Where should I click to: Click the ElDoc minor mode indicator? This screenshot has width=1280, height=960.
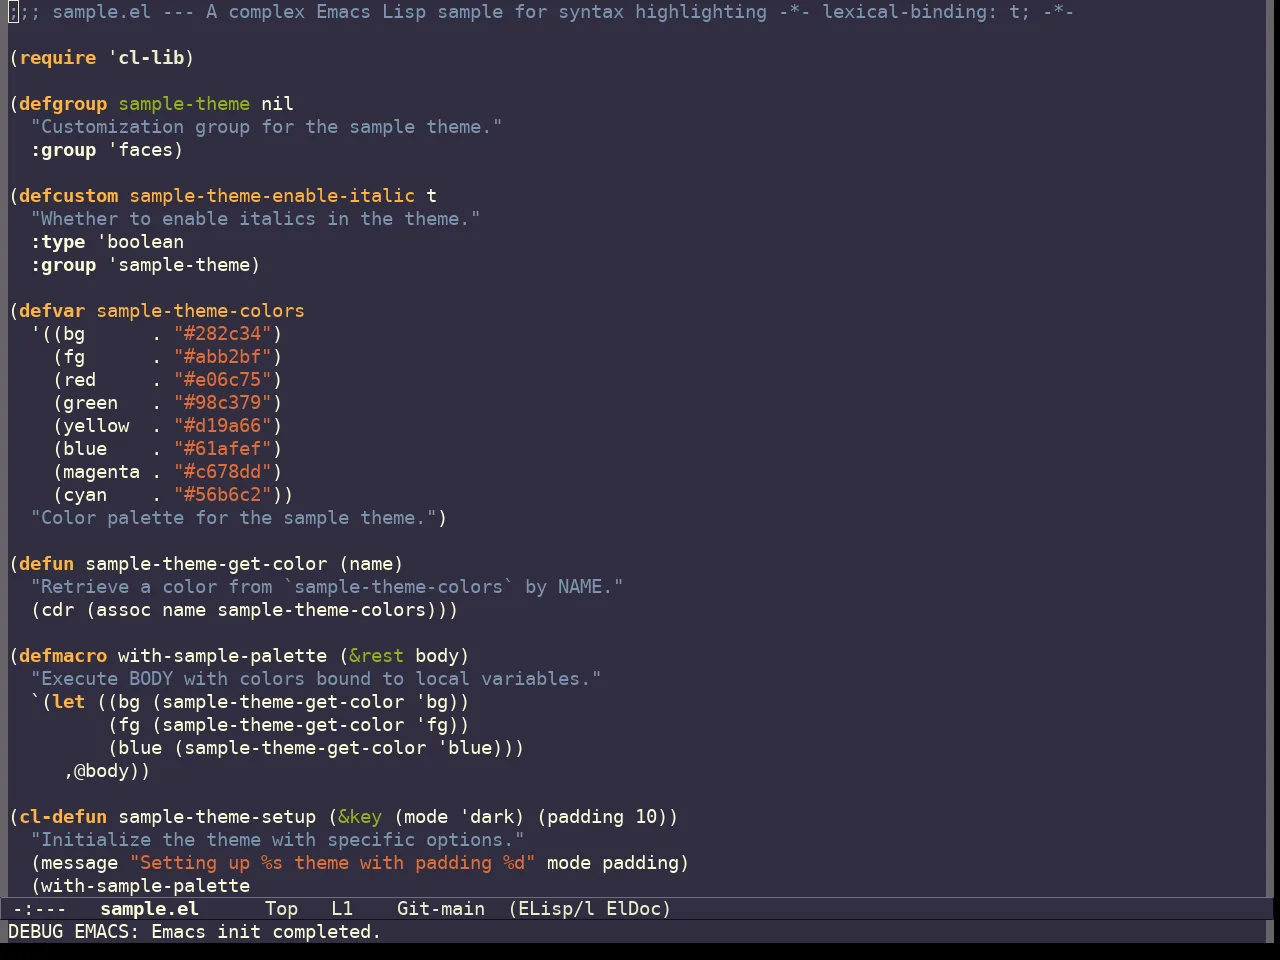(x=633, y=909)
